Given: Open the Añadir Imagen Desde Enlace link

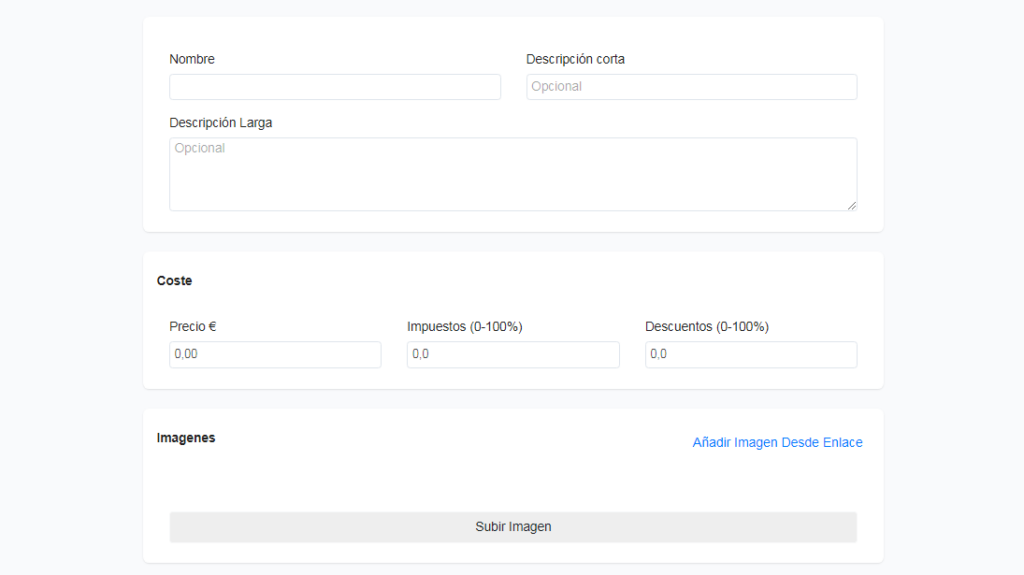Looking at the screenshot, I should pos(777,442).
